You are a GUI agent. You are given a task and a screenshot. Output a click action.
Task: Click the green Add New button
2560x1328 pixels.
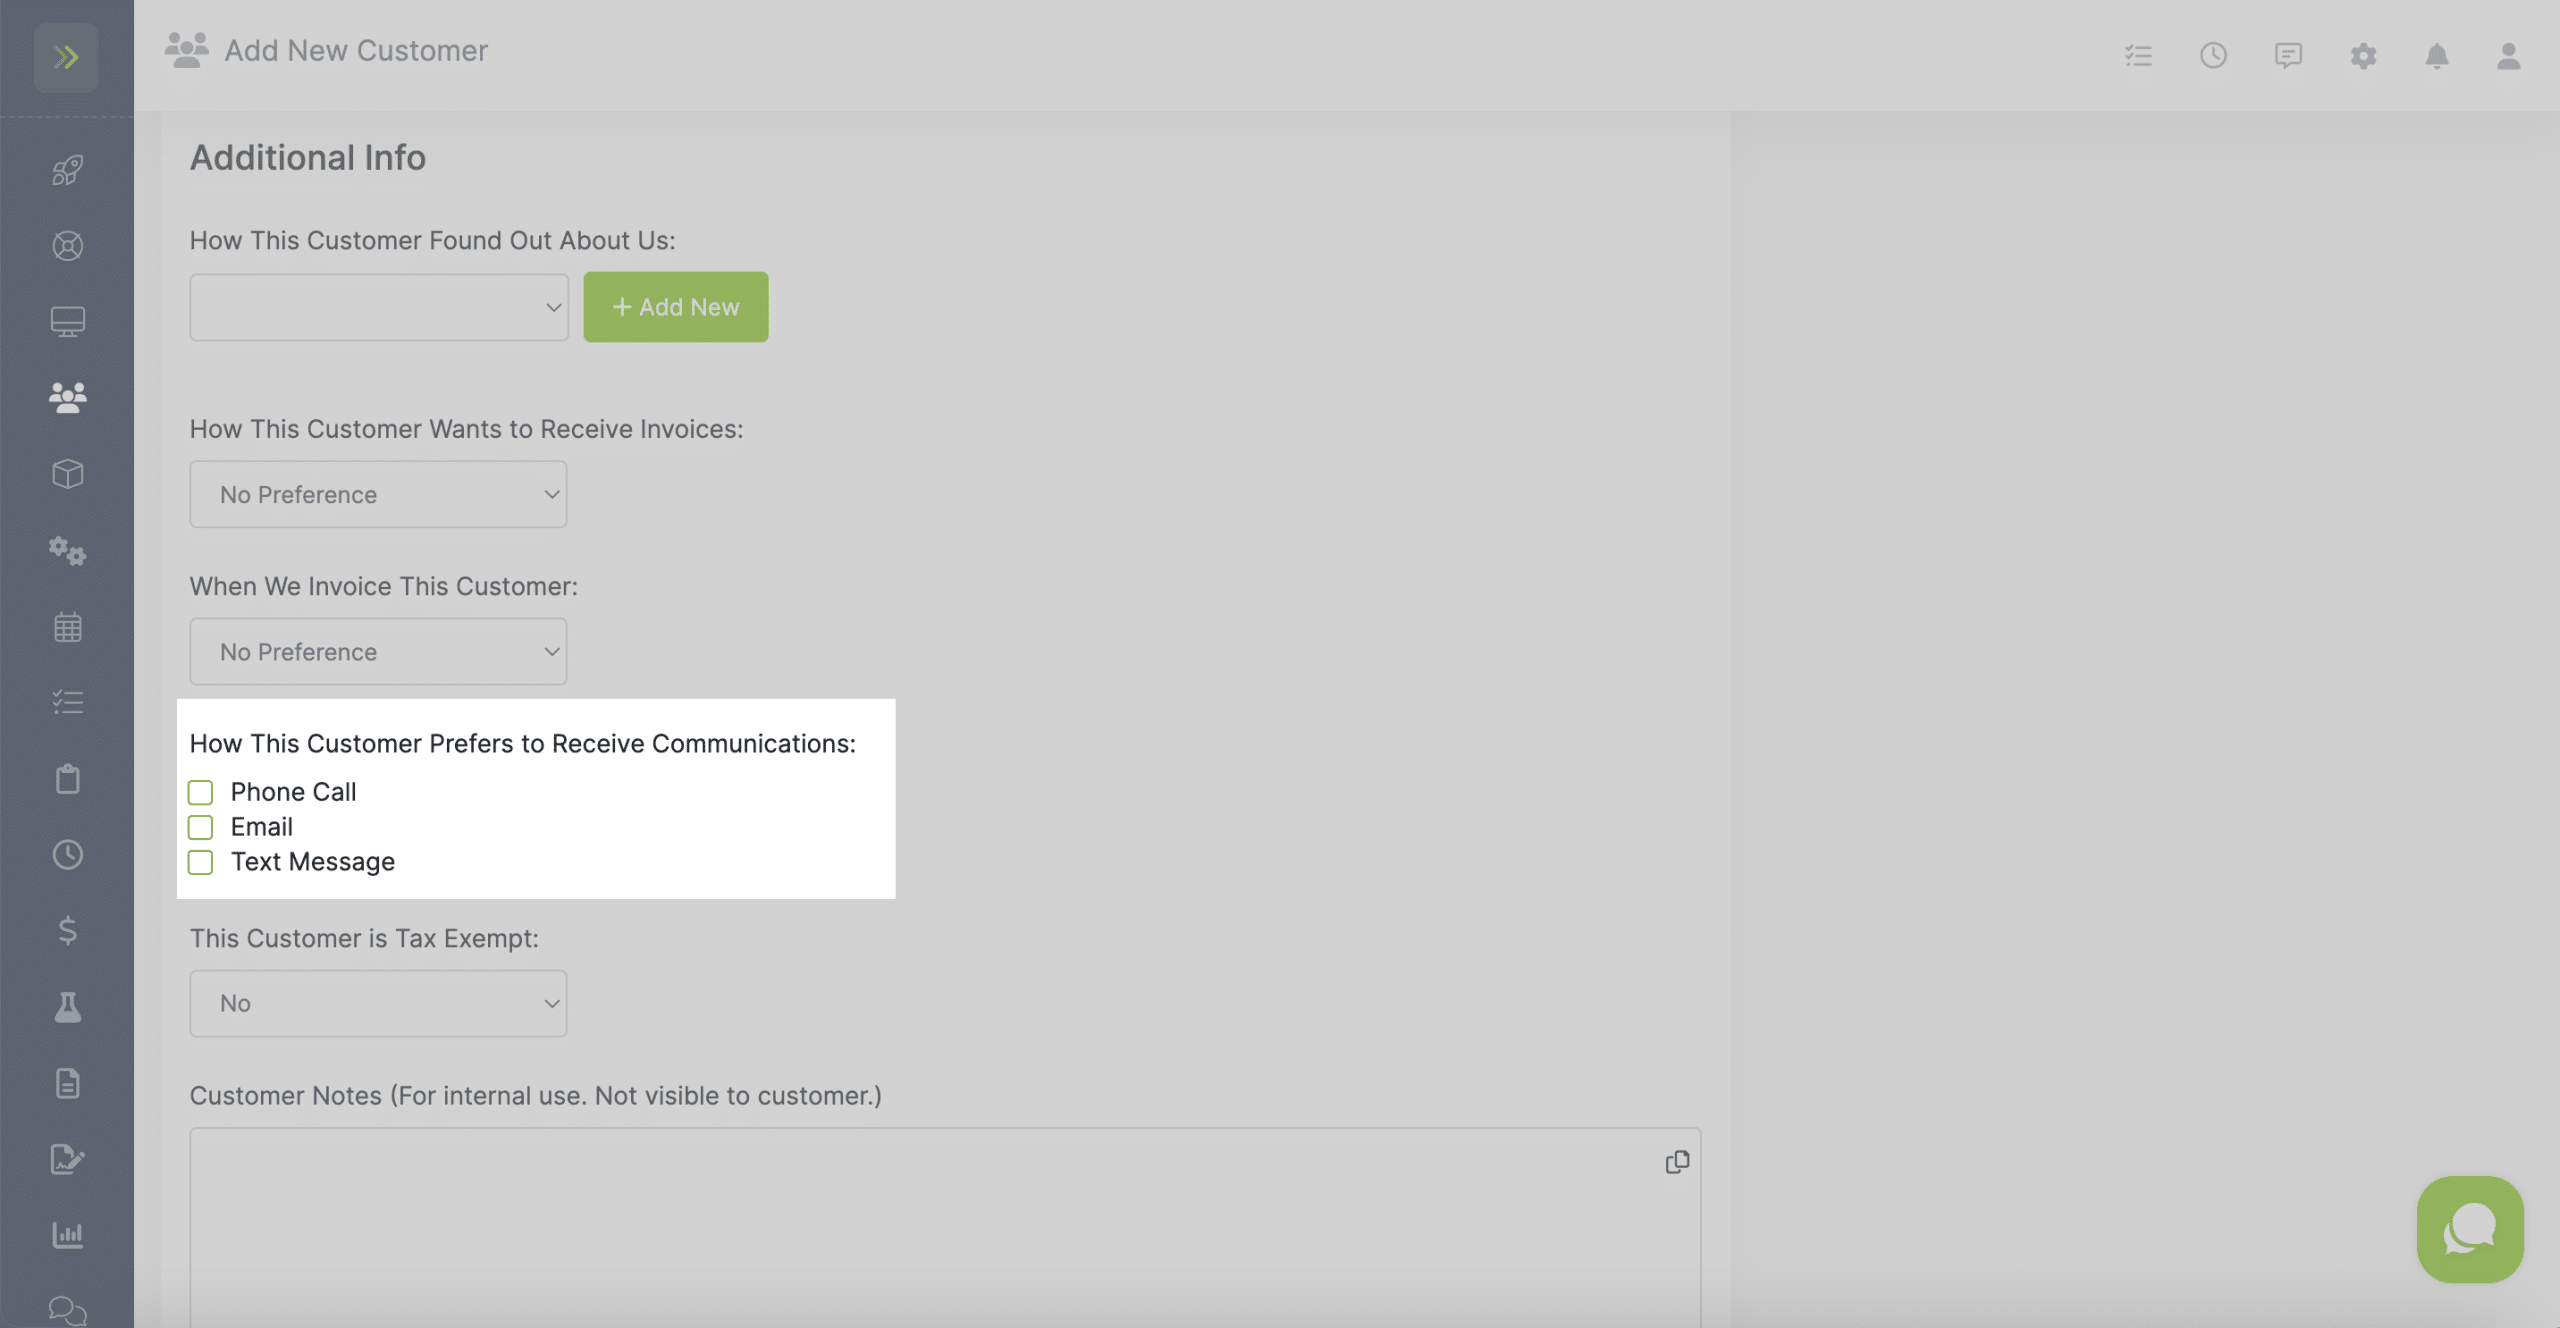click(x=676, y=307)
